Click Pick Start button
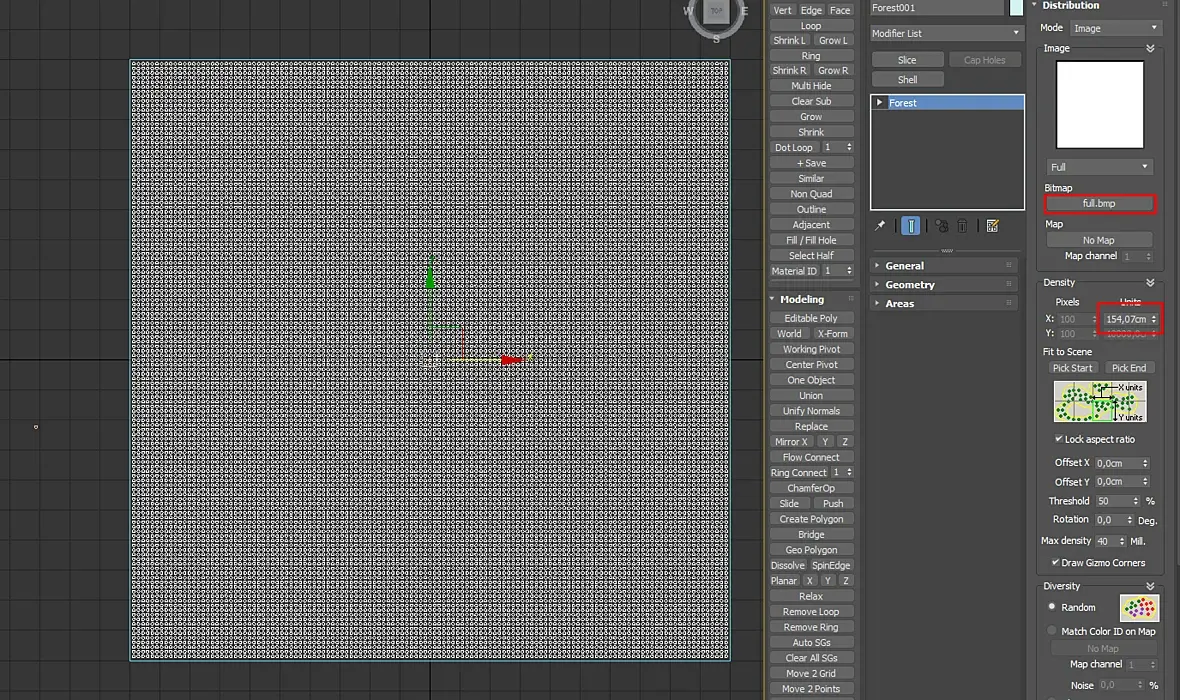The width and height of the screenshot is (1180, 700). (1072, 368)
